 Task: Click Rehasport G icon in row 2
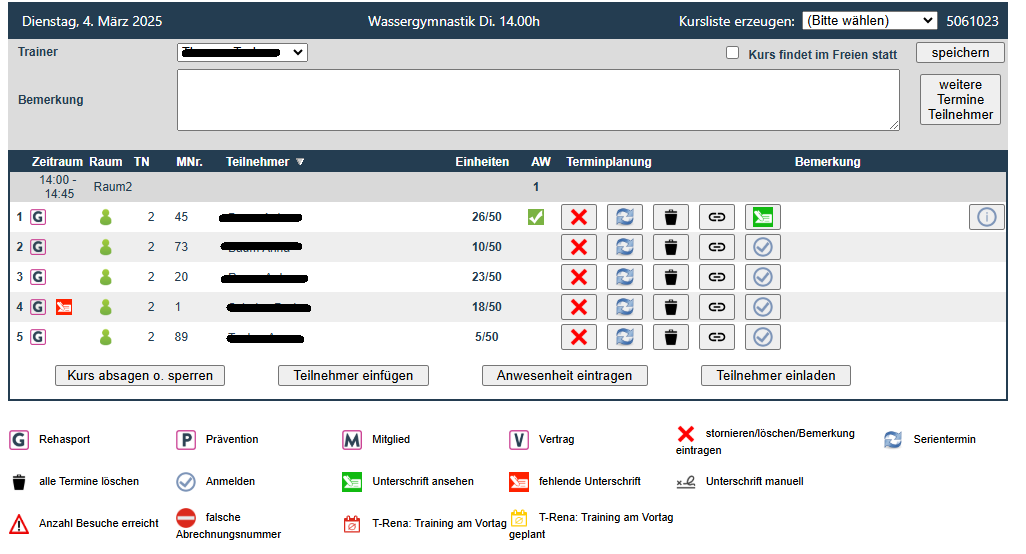(x=38, y=247)
